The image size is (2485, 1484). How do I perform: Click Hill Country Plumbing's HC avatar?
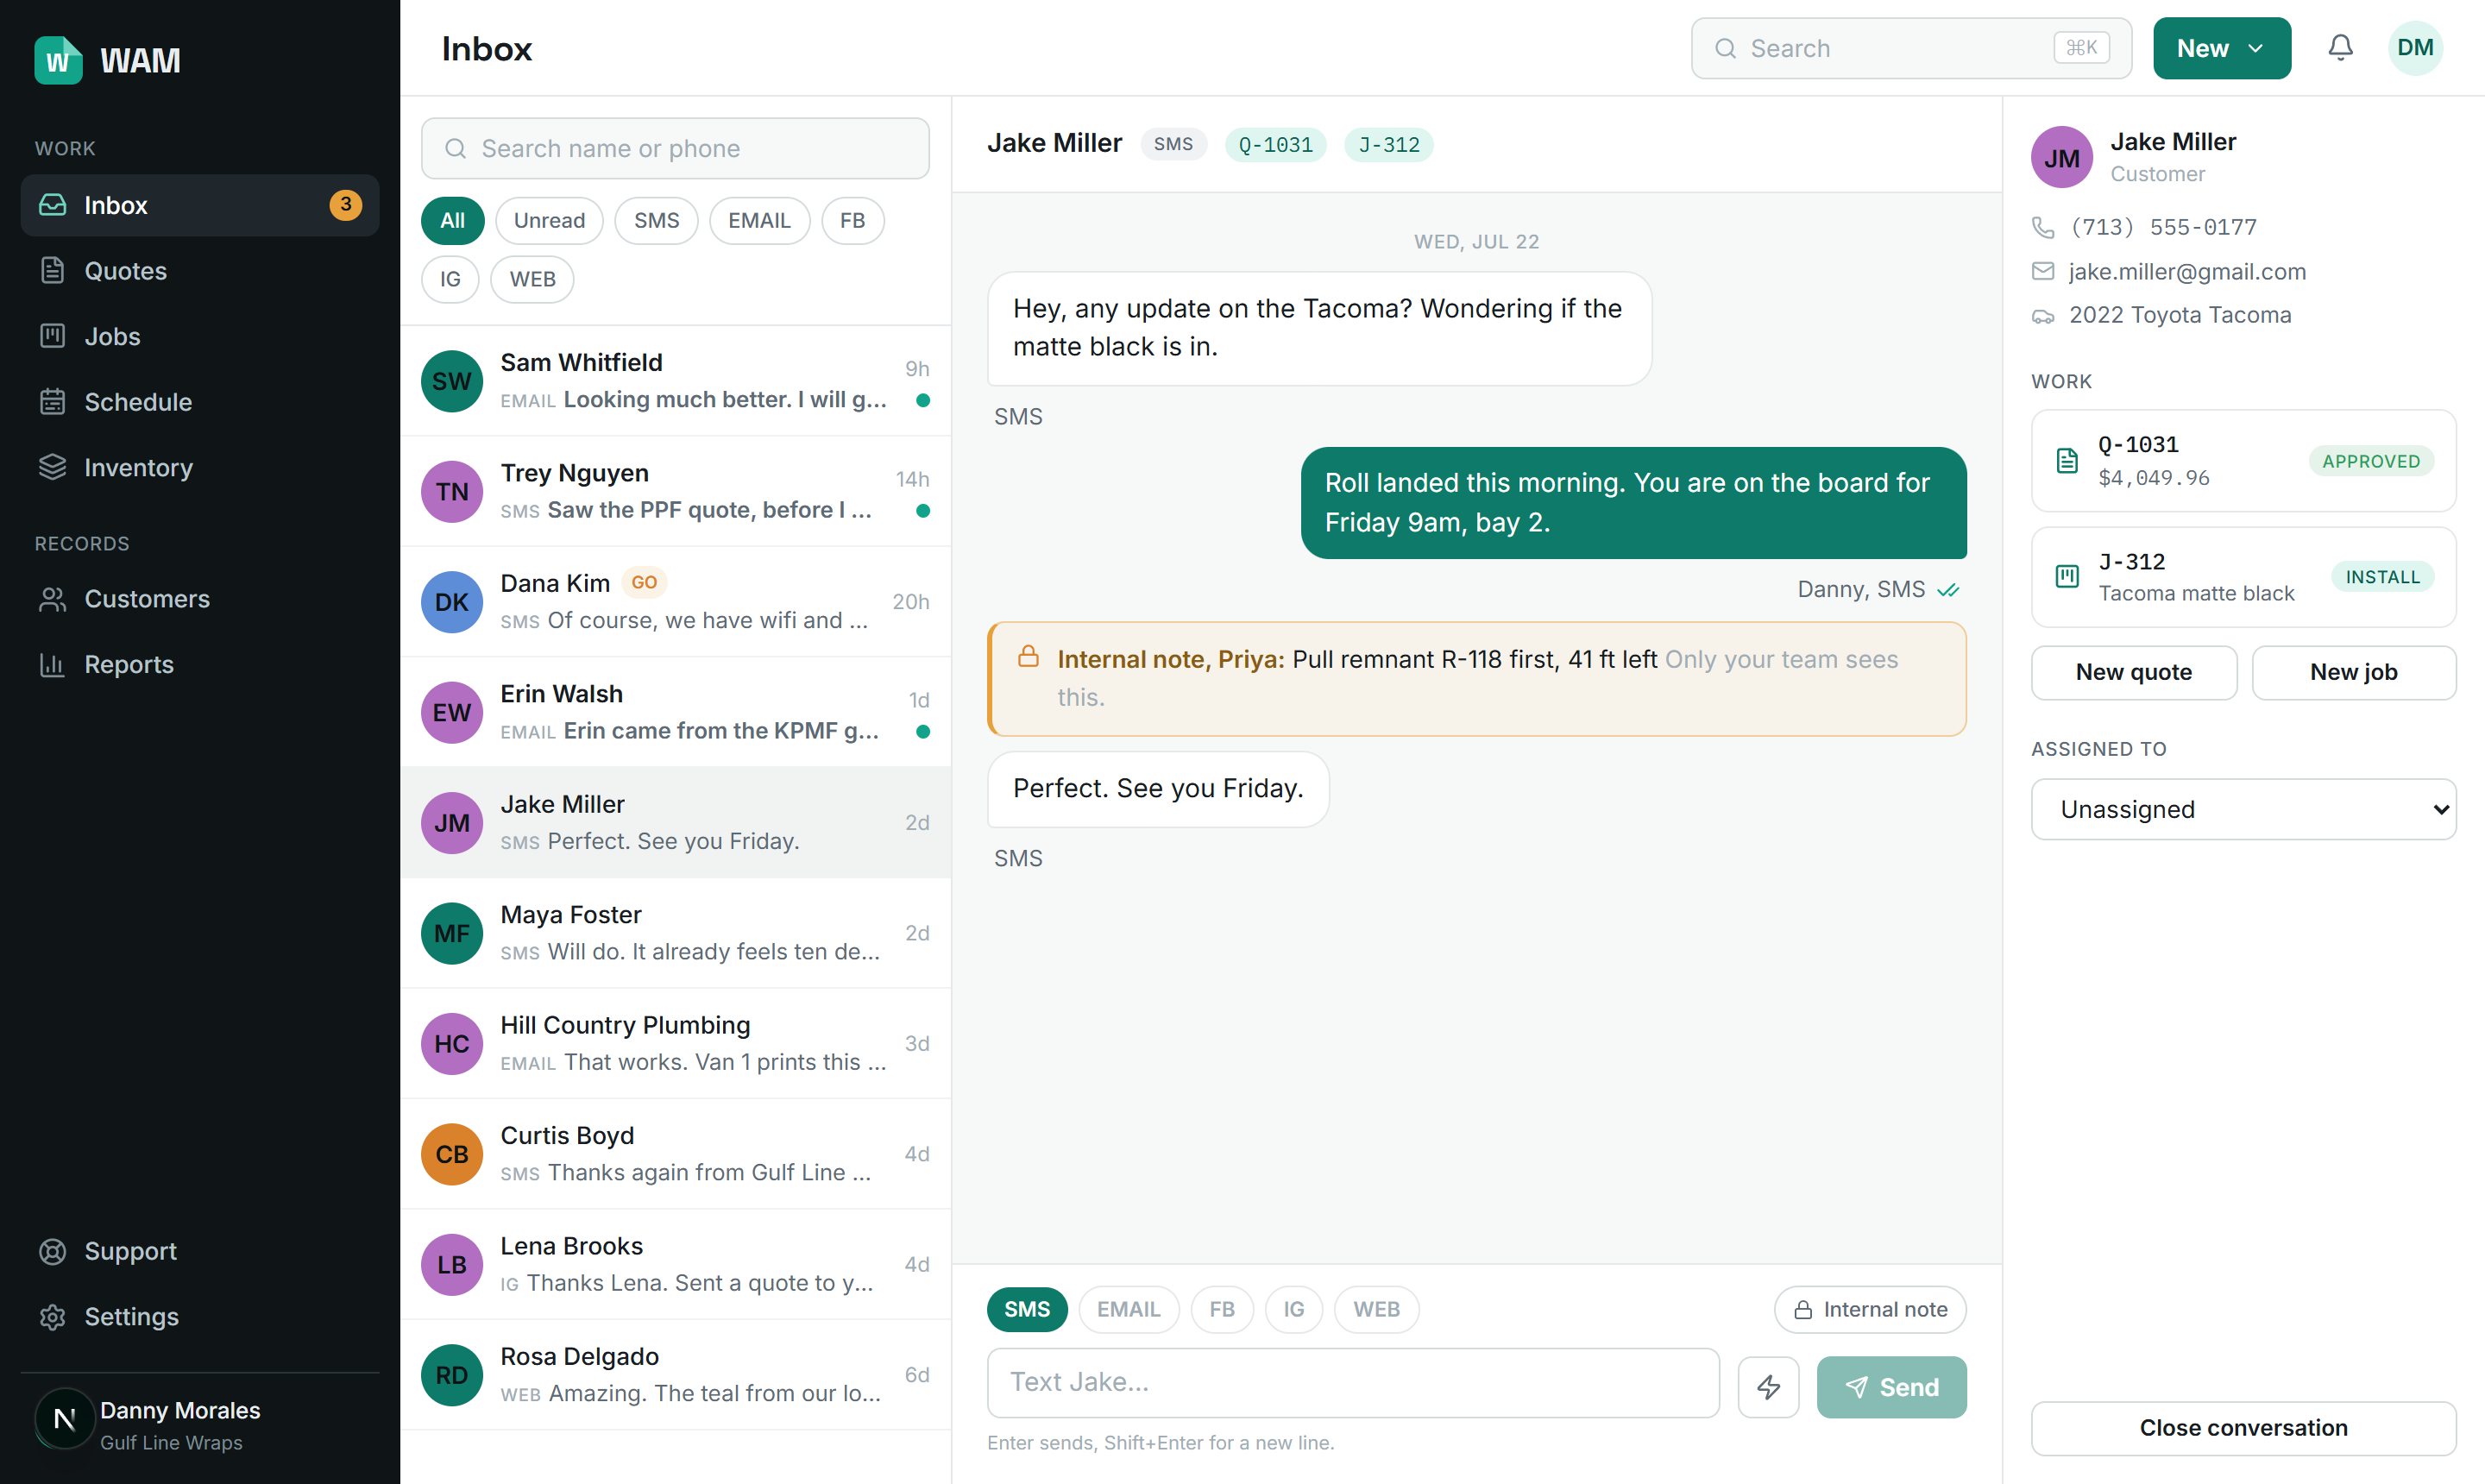[452, 1044]
